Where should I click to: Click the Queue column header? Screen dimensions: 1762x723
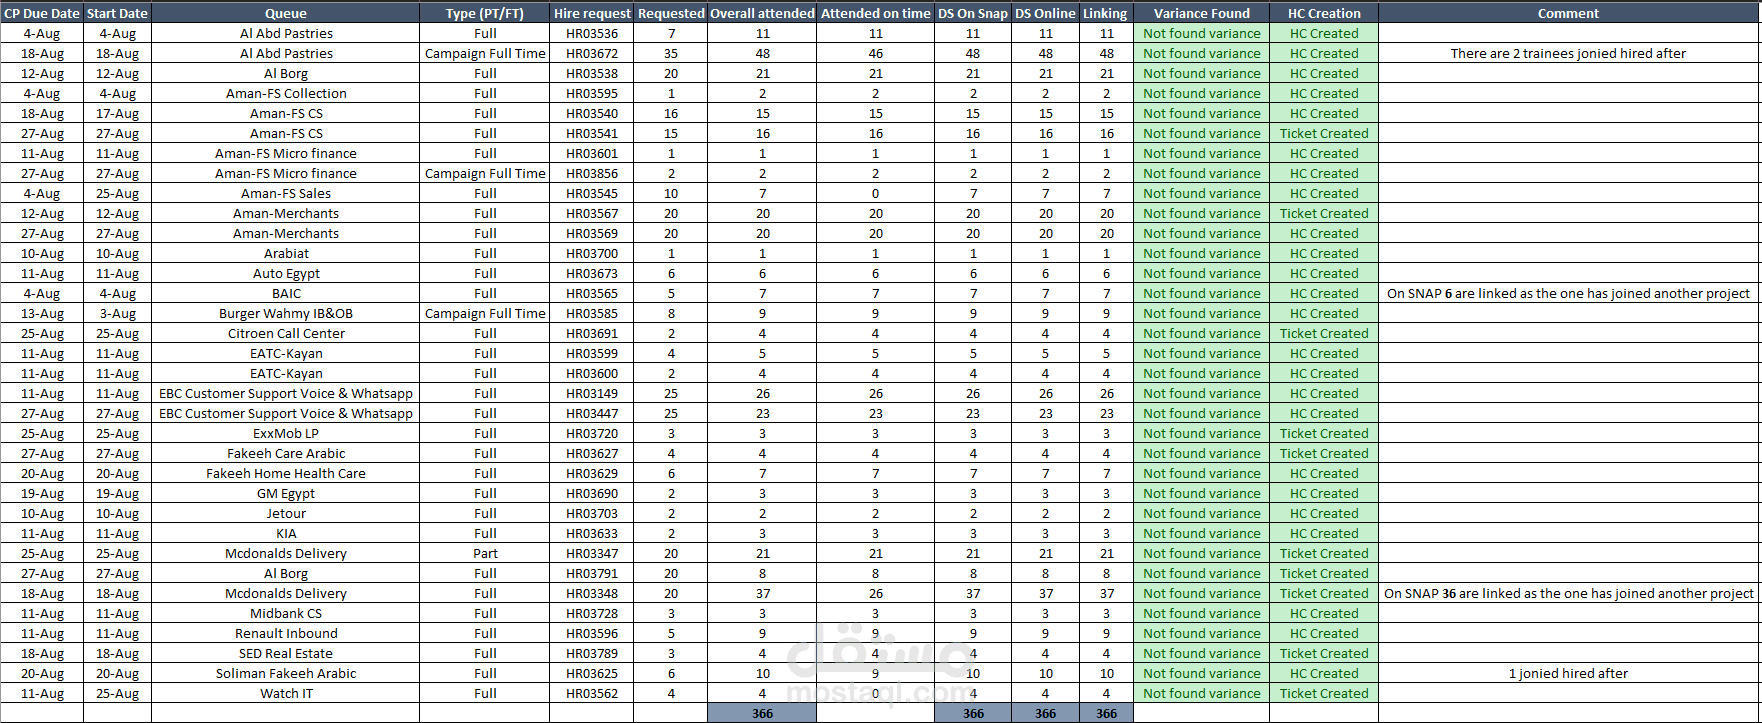[286, 13]
